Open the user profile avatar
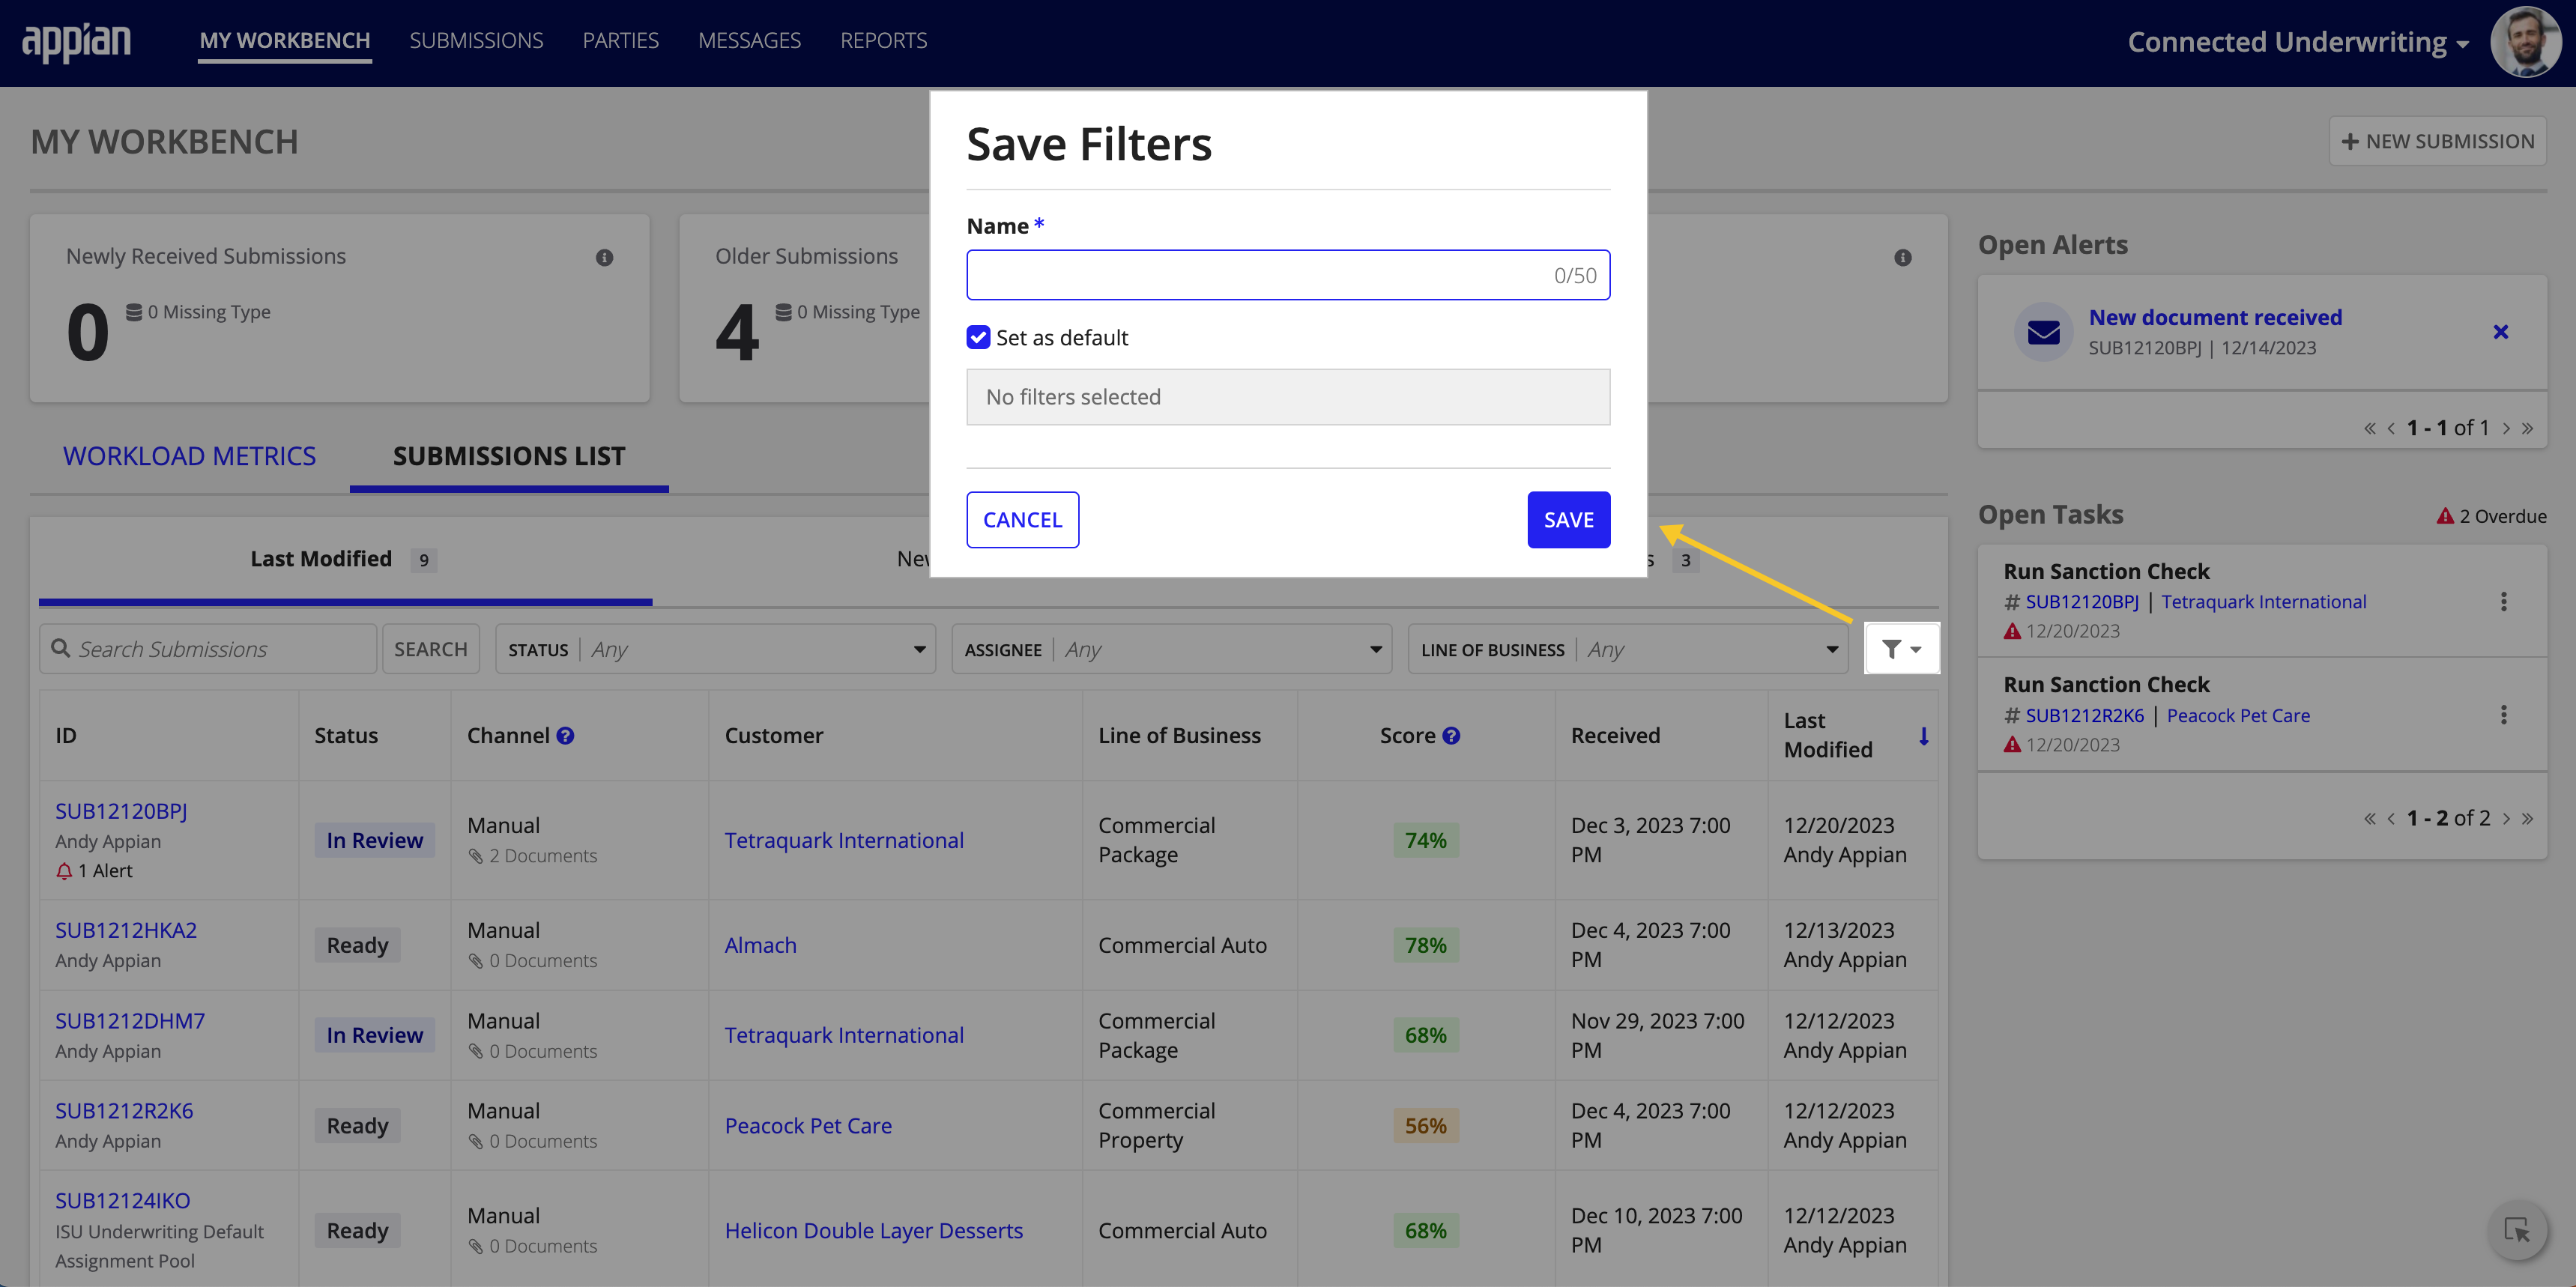The width and height of the screenshot is (2576, 1287). (x=2525, y=42)
